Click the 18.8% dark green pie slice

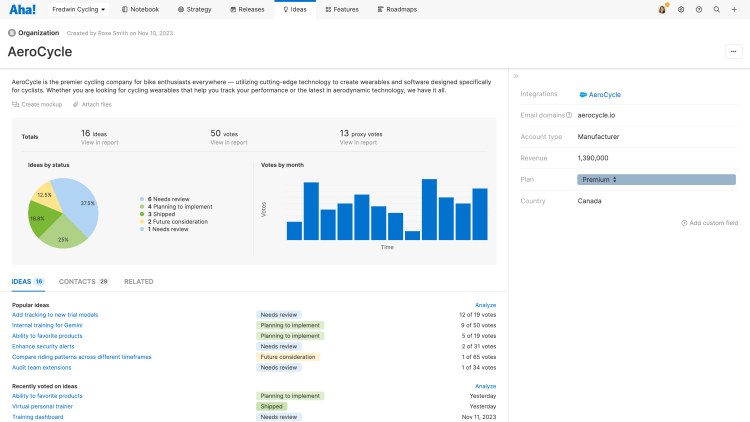(x=40, y=218)
